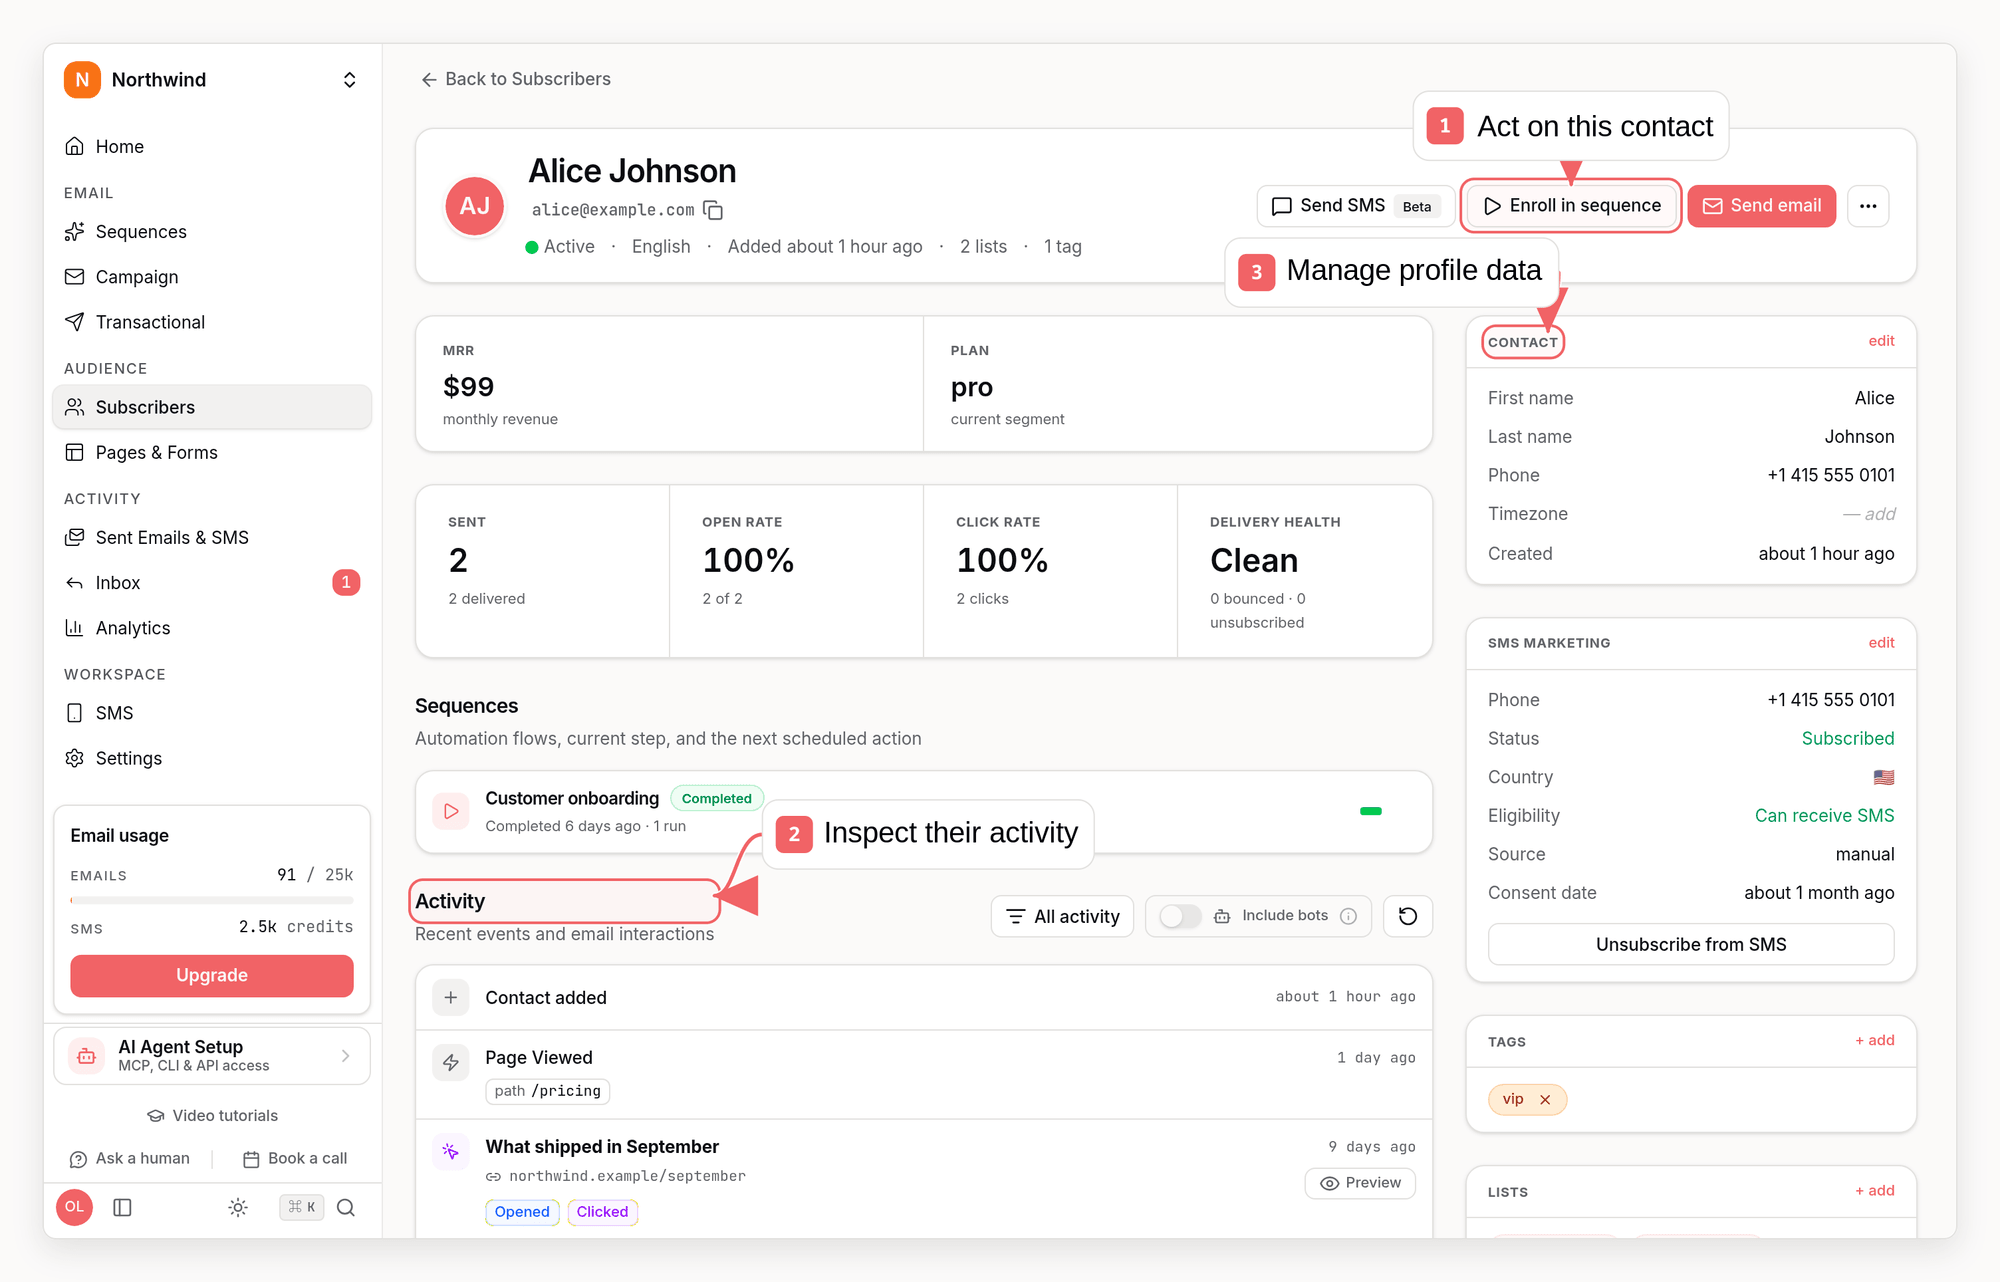Click the Include bots info icon
The width and height of the screenshot is (2000, 1282).
(x=1348, y=916)
